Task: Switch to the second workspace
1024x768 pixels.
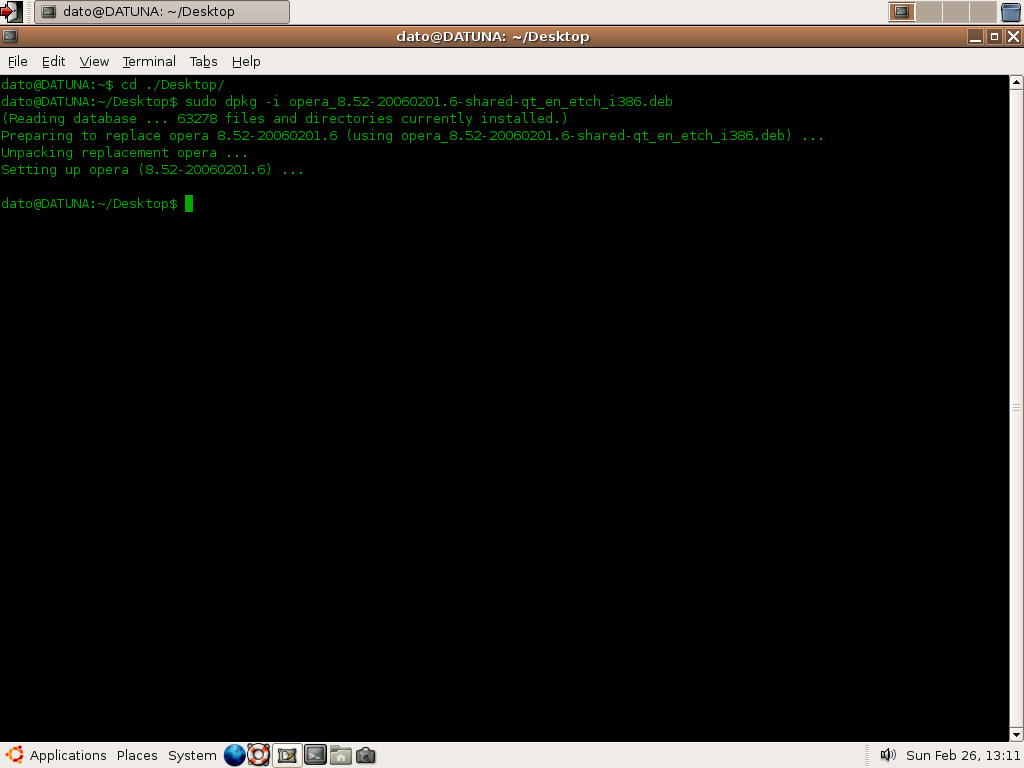Action: pos(929,12)
